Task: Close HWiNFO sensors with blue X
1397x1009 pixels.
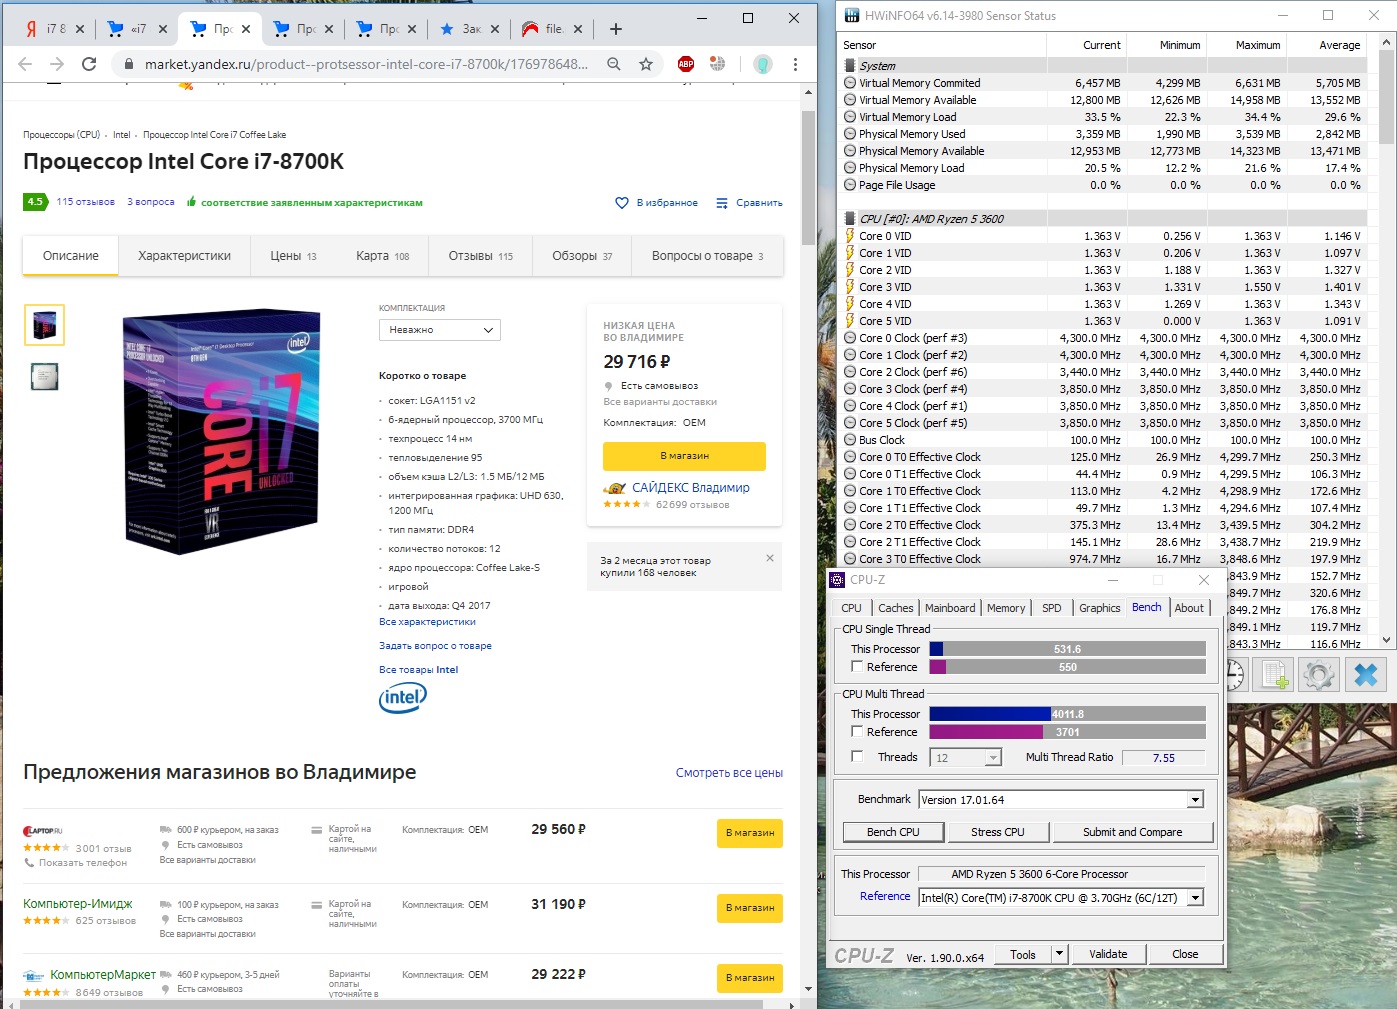Action: click(x=1365, y=675)
